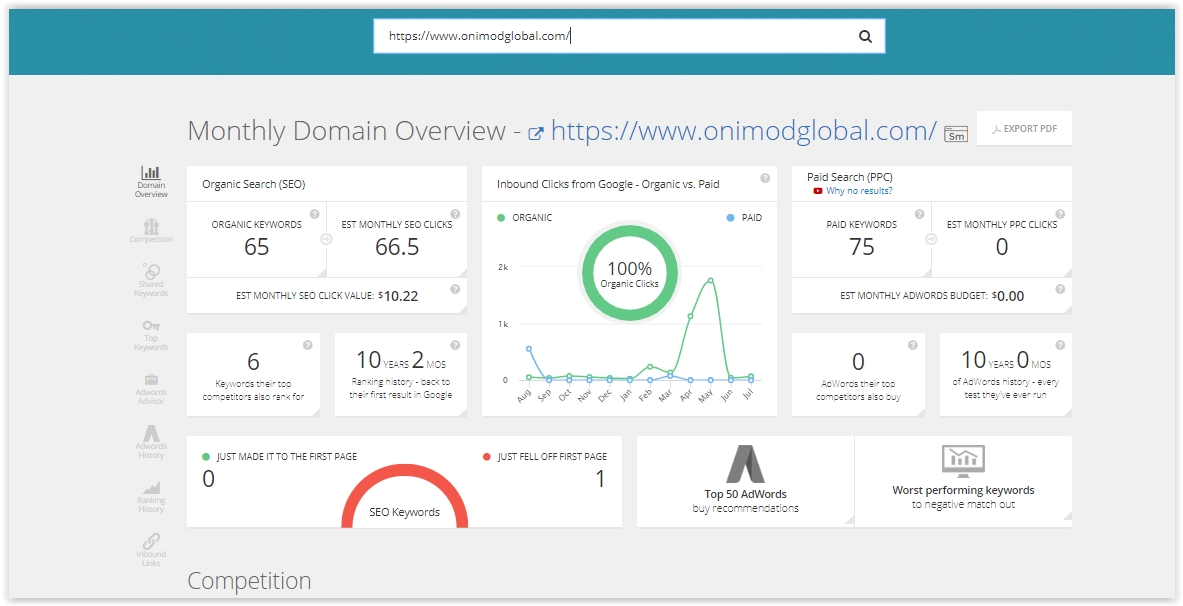
Task: Click the Apr point on organic line
Action: [x=690, y=316]
